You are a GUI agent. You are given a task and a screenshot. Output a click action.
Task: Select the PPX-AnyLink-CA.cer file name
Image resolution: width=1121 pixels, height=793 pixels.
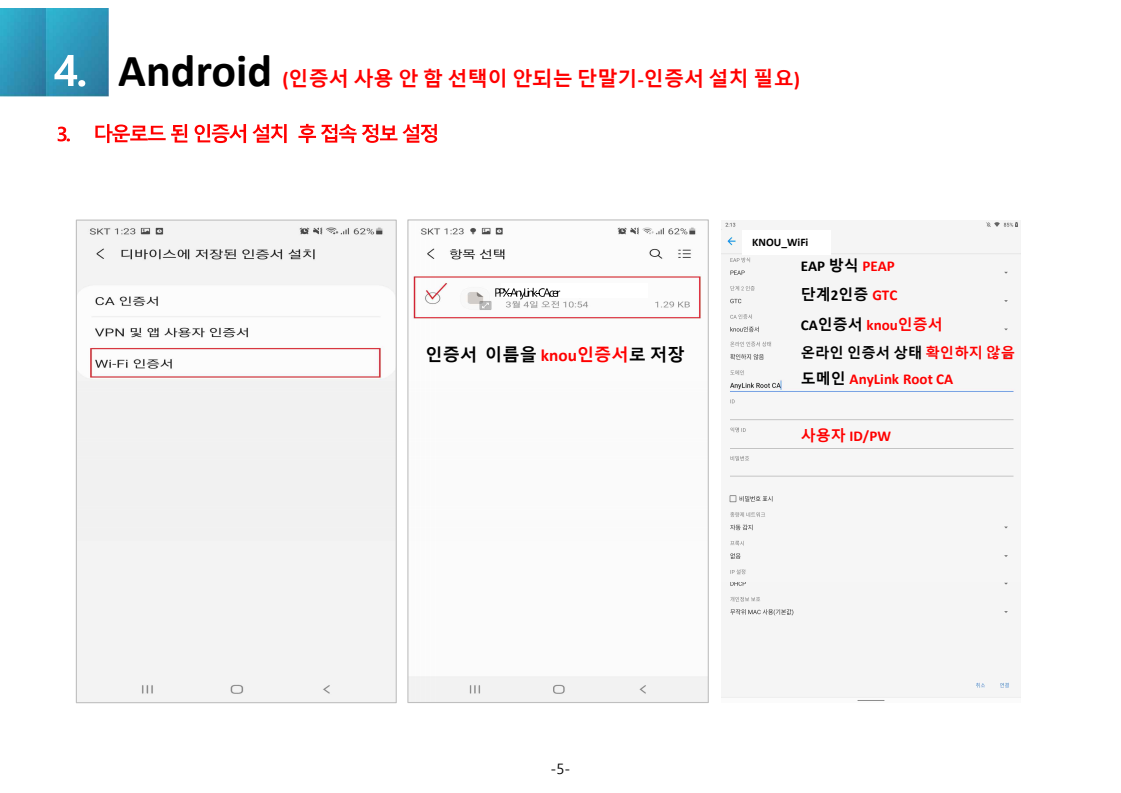coord(527,292)
